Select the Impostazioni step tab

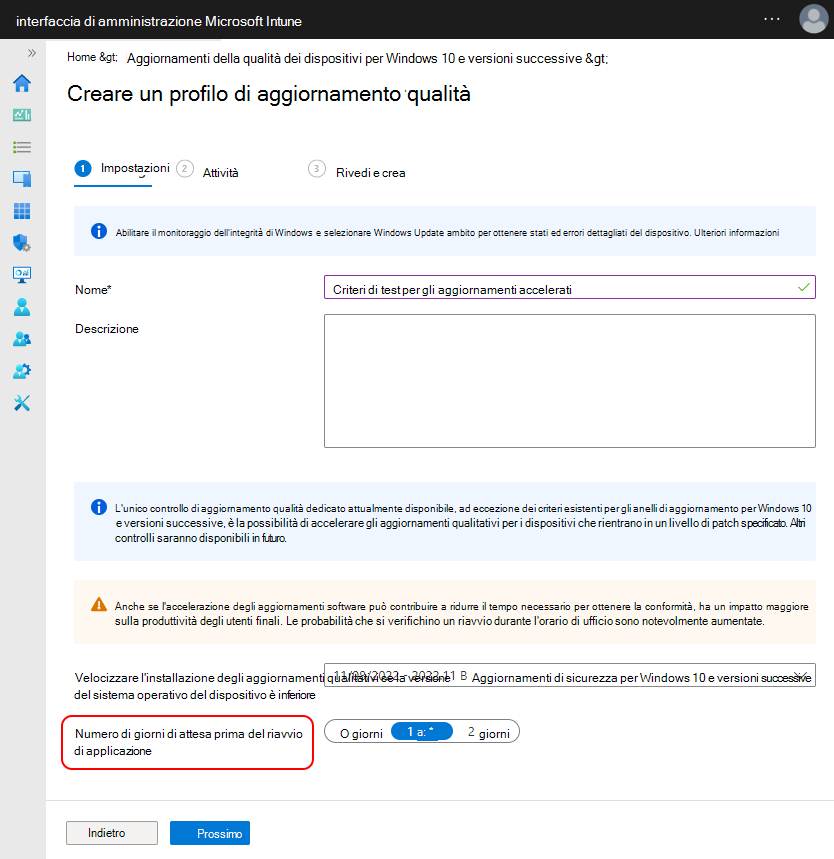click(122, 168)
